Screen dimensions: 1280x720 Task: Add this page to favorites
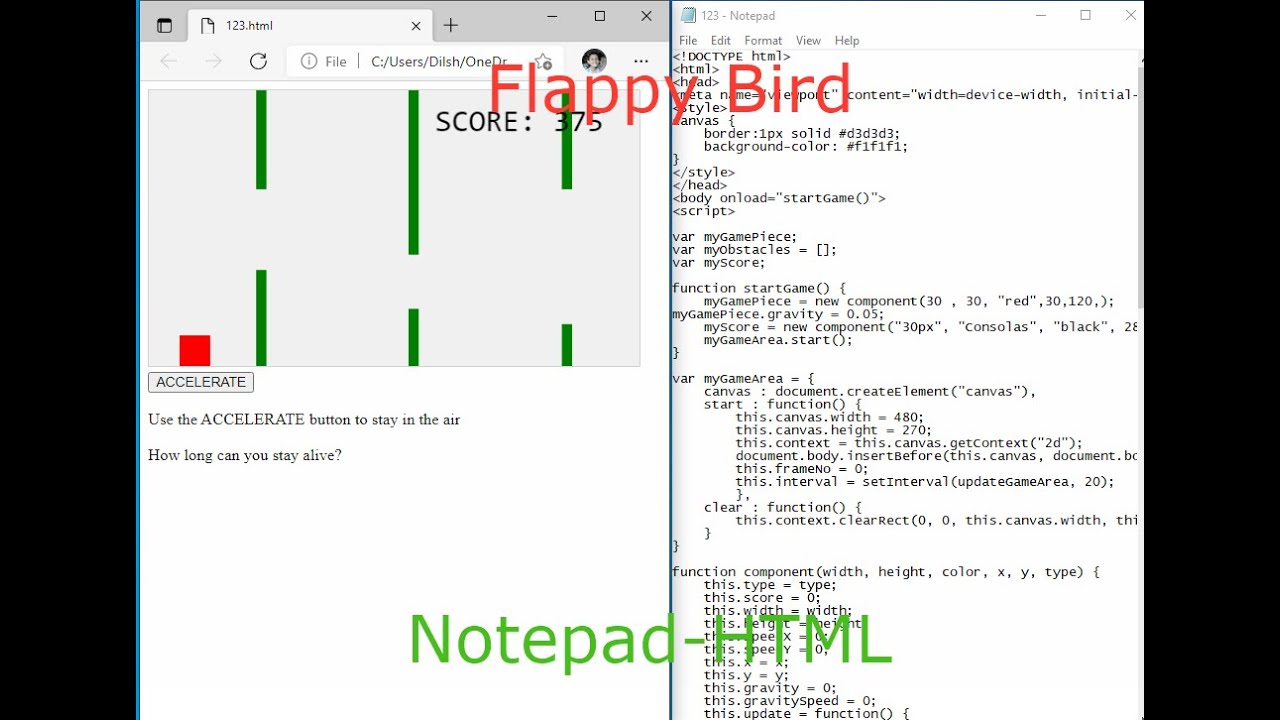pos(543,61)
